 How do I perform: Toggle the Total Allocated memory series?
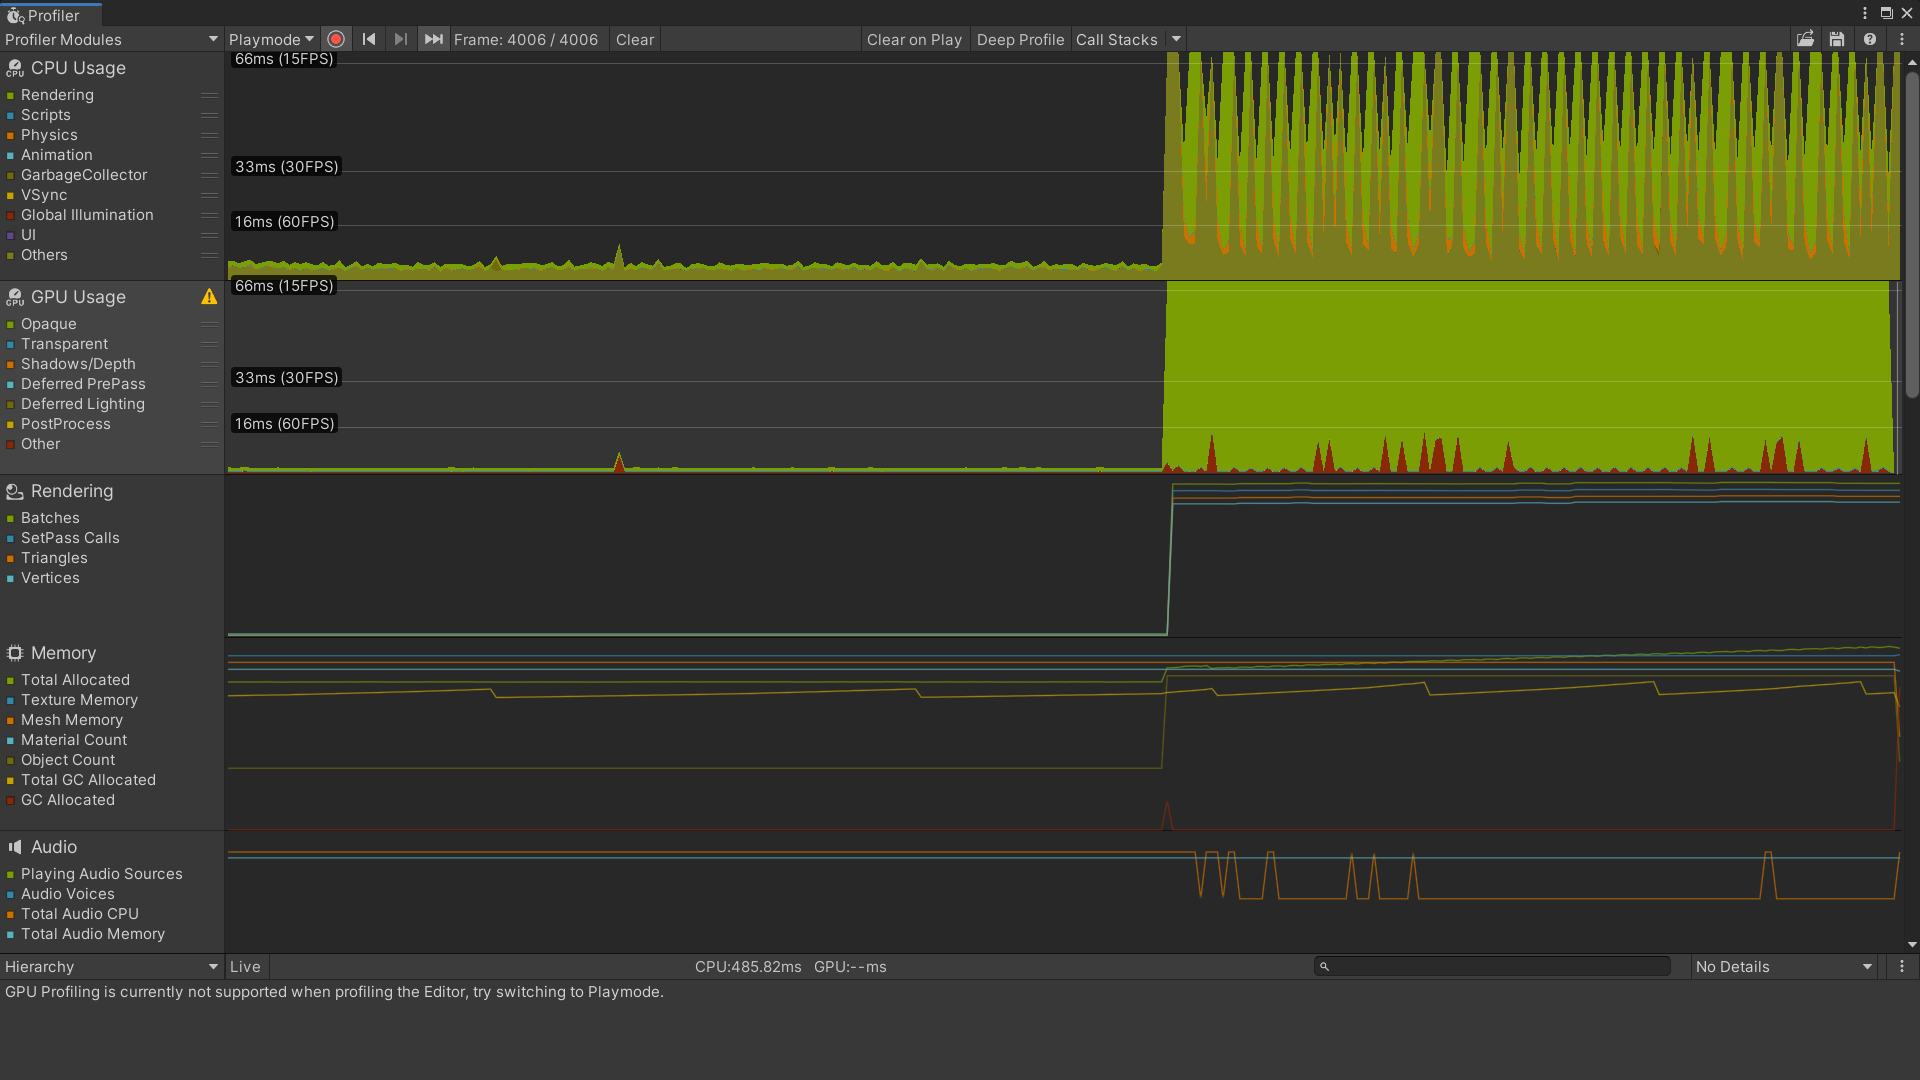pos(75,680)
